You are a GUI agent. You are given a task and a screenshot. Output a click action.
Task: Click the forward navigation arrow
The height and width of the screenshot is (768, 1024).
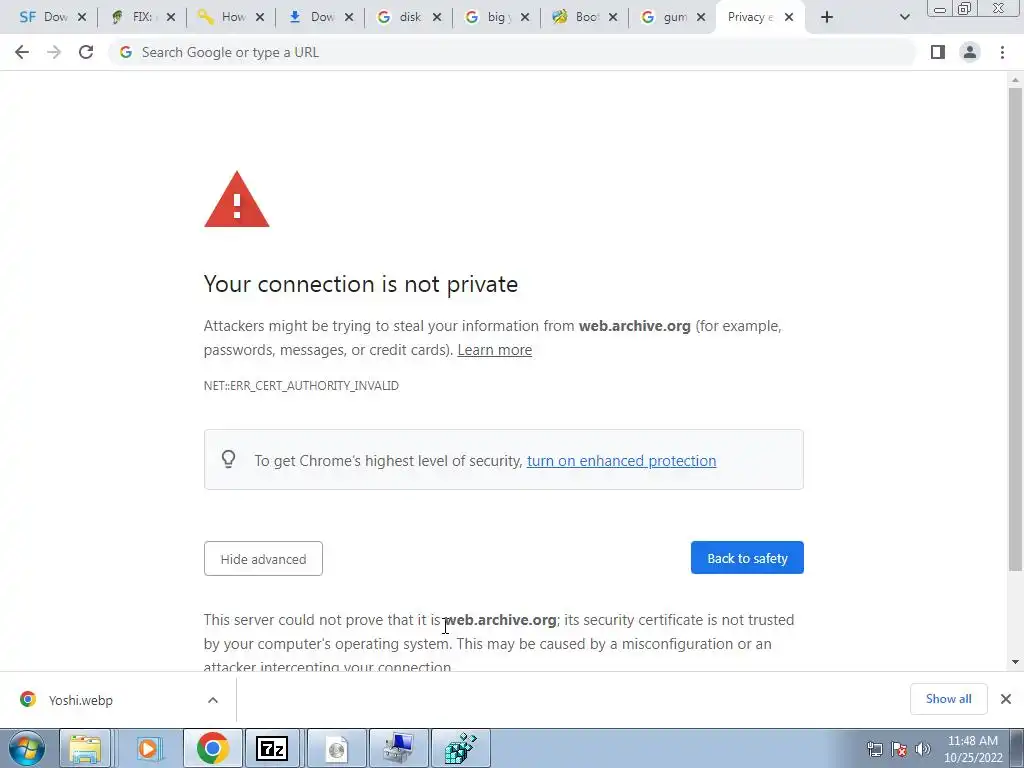(x=54, y=52)
